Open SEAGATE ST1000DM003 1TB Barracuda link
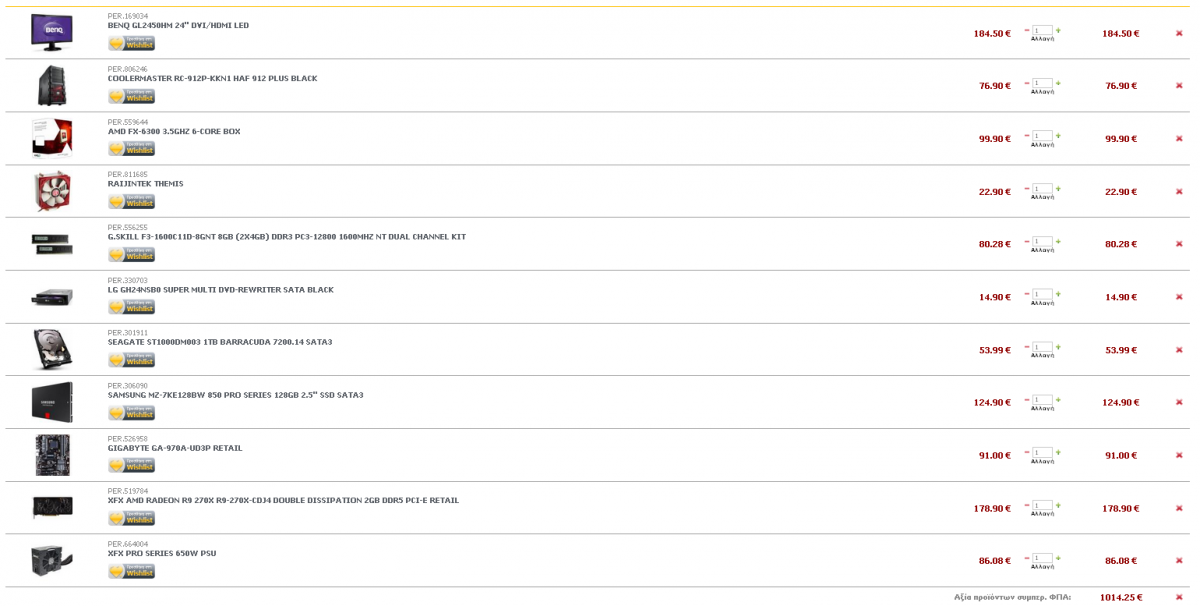The height and width of the screenshot is (606, 1200). 220,343
